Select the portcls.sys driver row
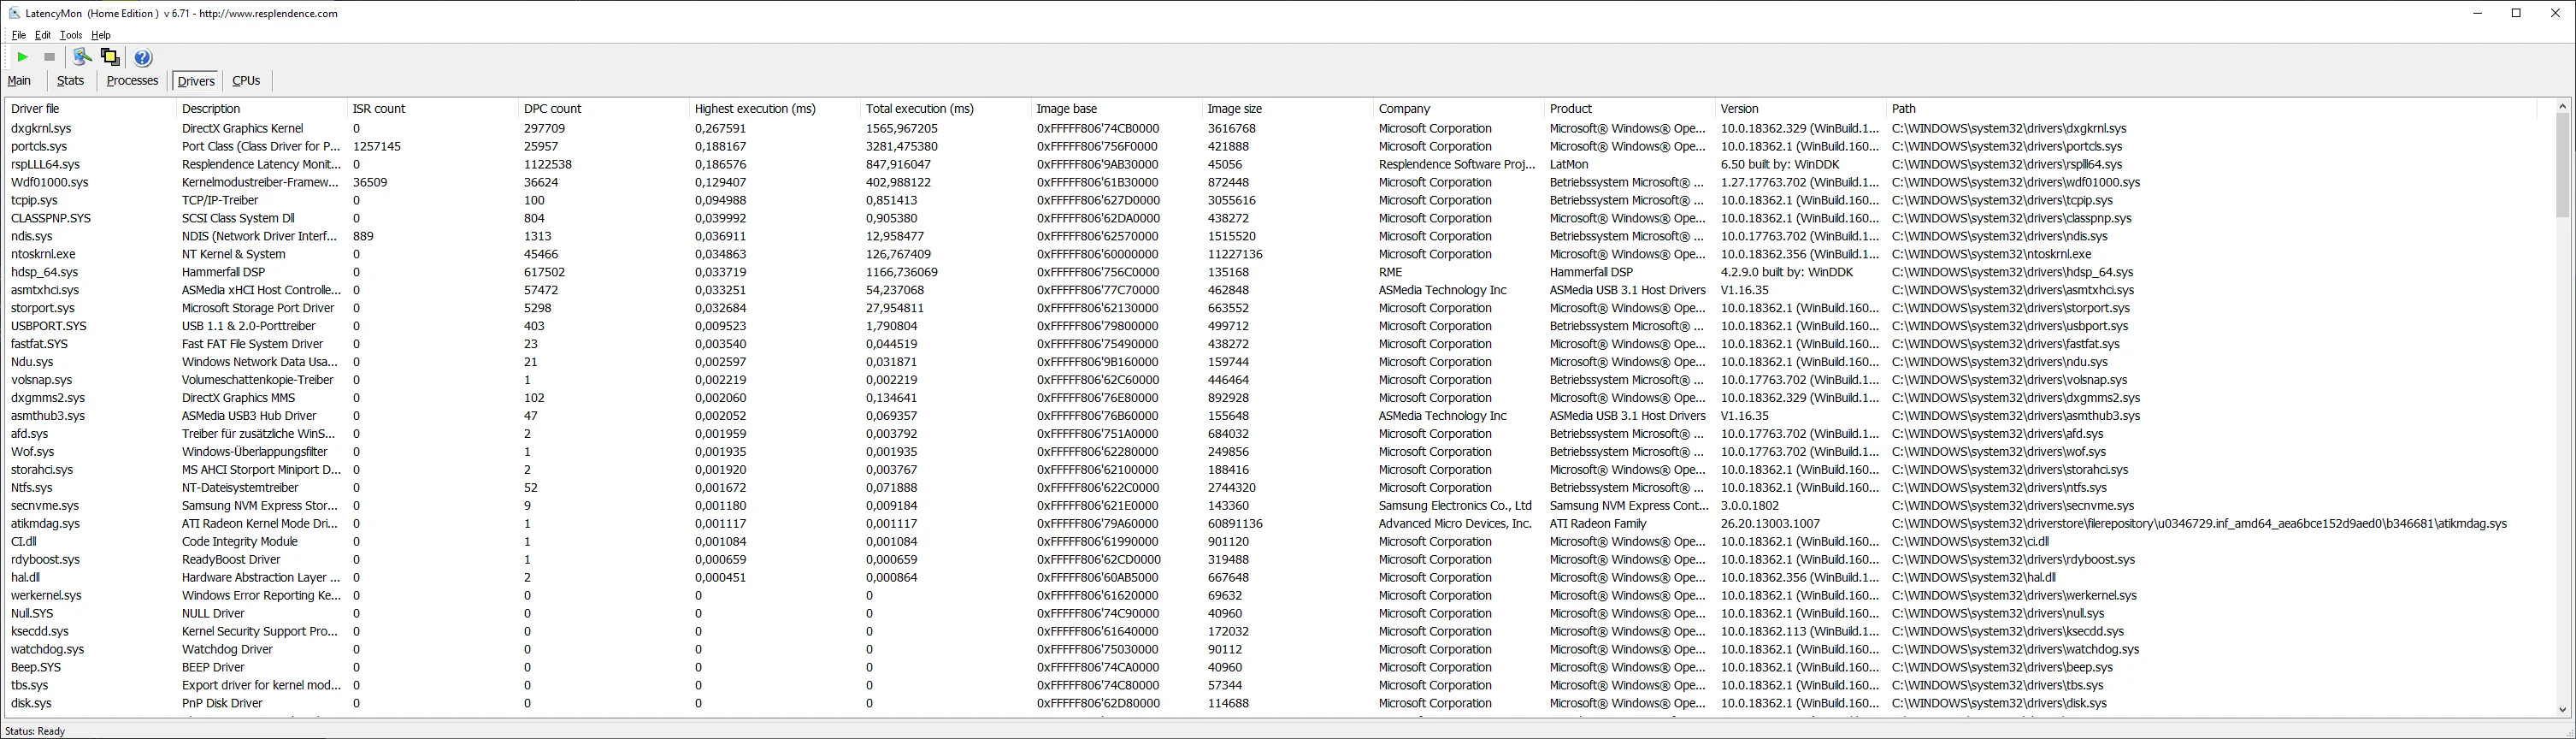 pos(1271,146)
